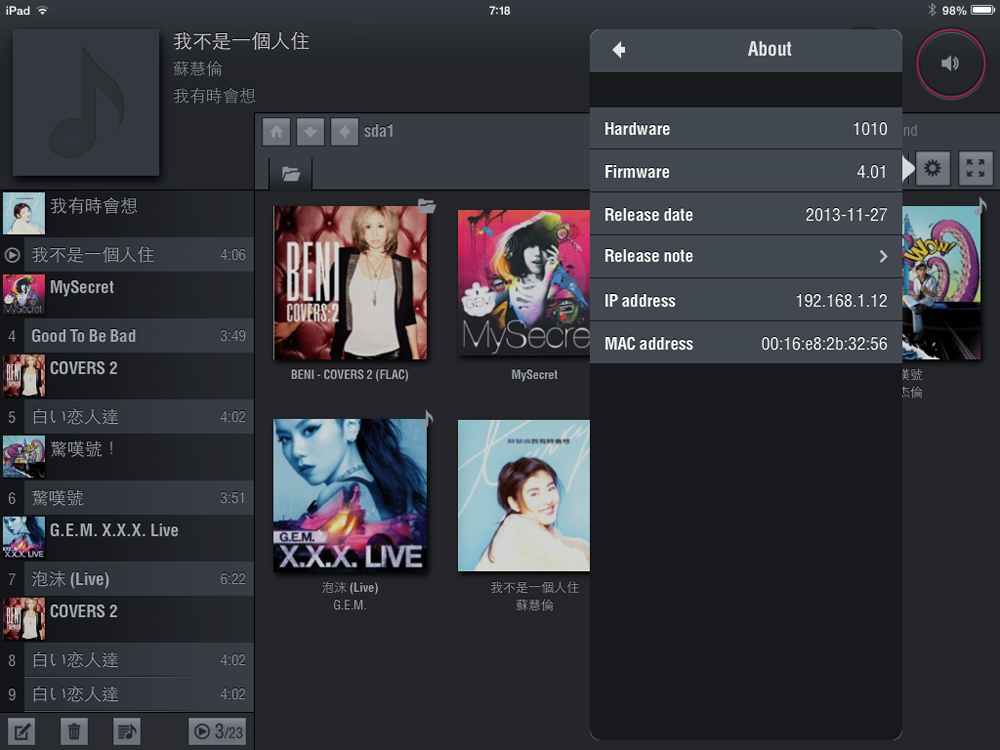Screen dimensions: 1000x750
Task: Click the BENI - COVERS 2 (FLAC) caption
Action: click(349, 375)
